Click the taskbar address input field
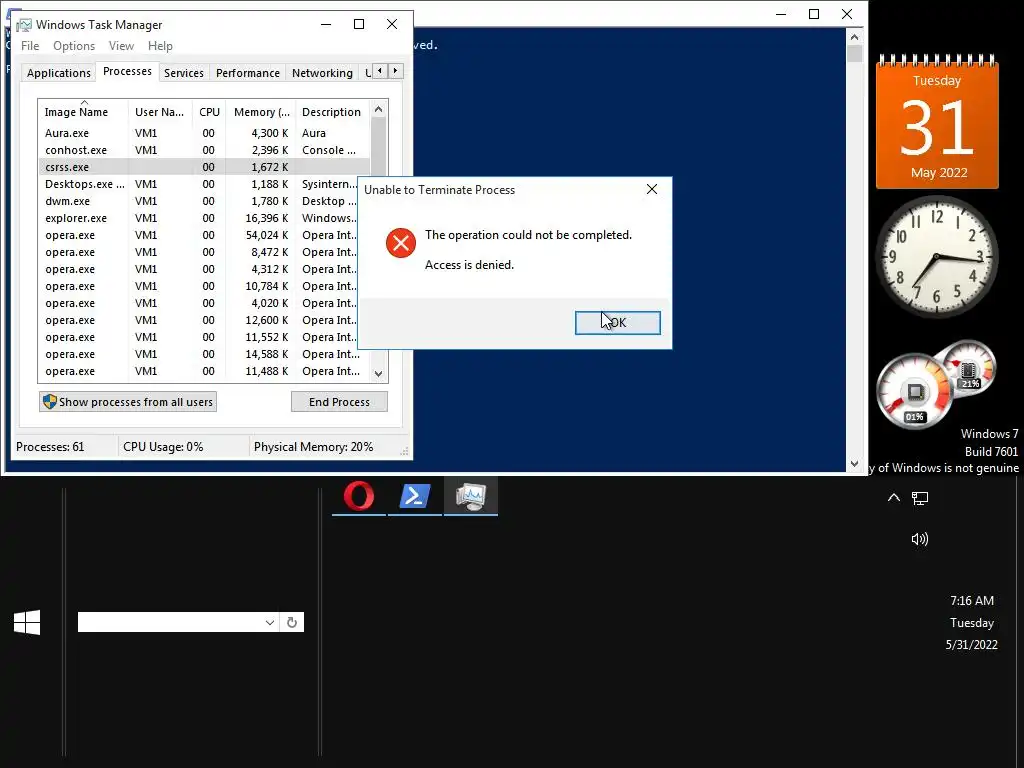The height and width of the screenshot is (768, 1024). [x=170, y=622]
